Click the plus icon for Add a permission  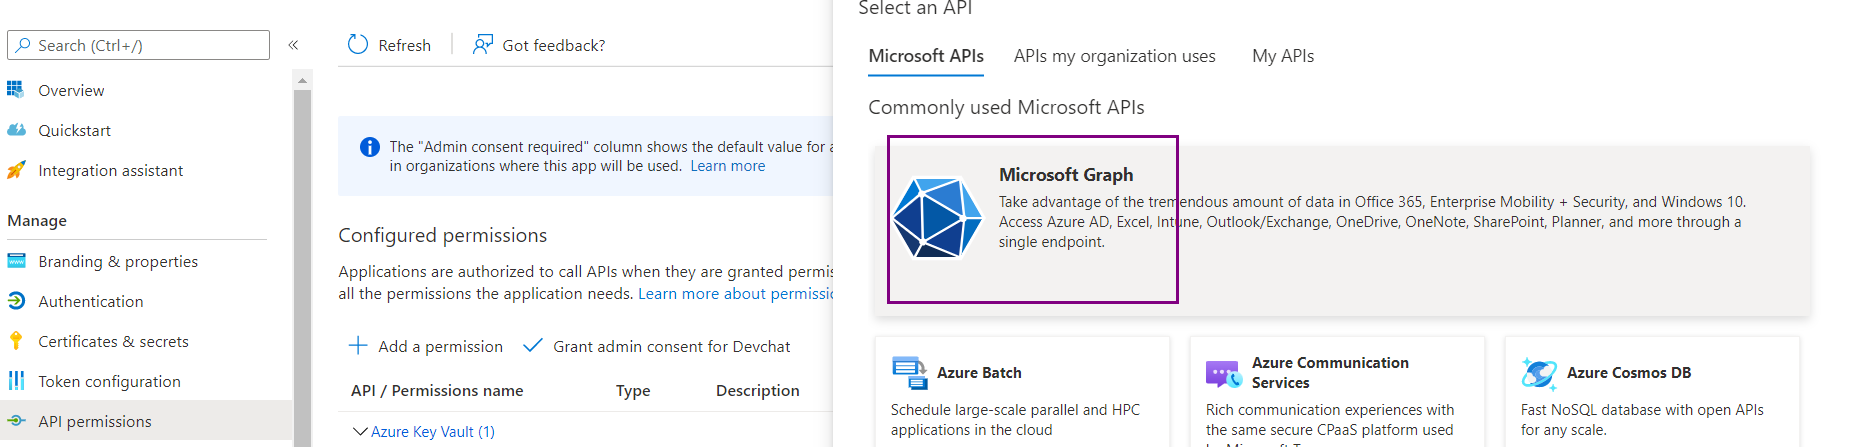coord(358,345)
